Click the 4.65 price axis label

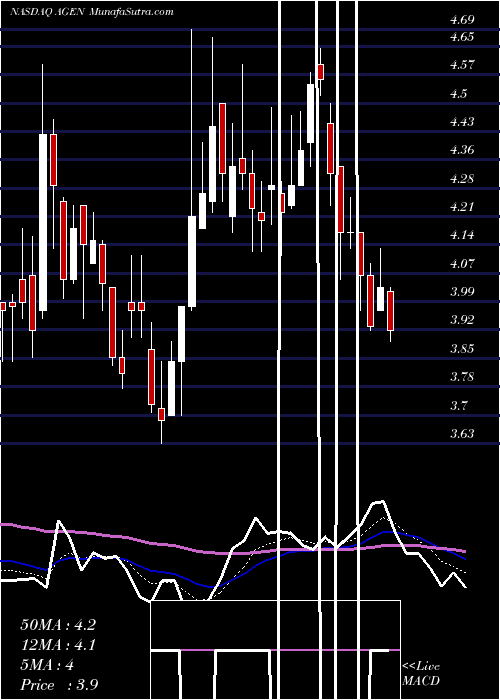pos(462,37)
